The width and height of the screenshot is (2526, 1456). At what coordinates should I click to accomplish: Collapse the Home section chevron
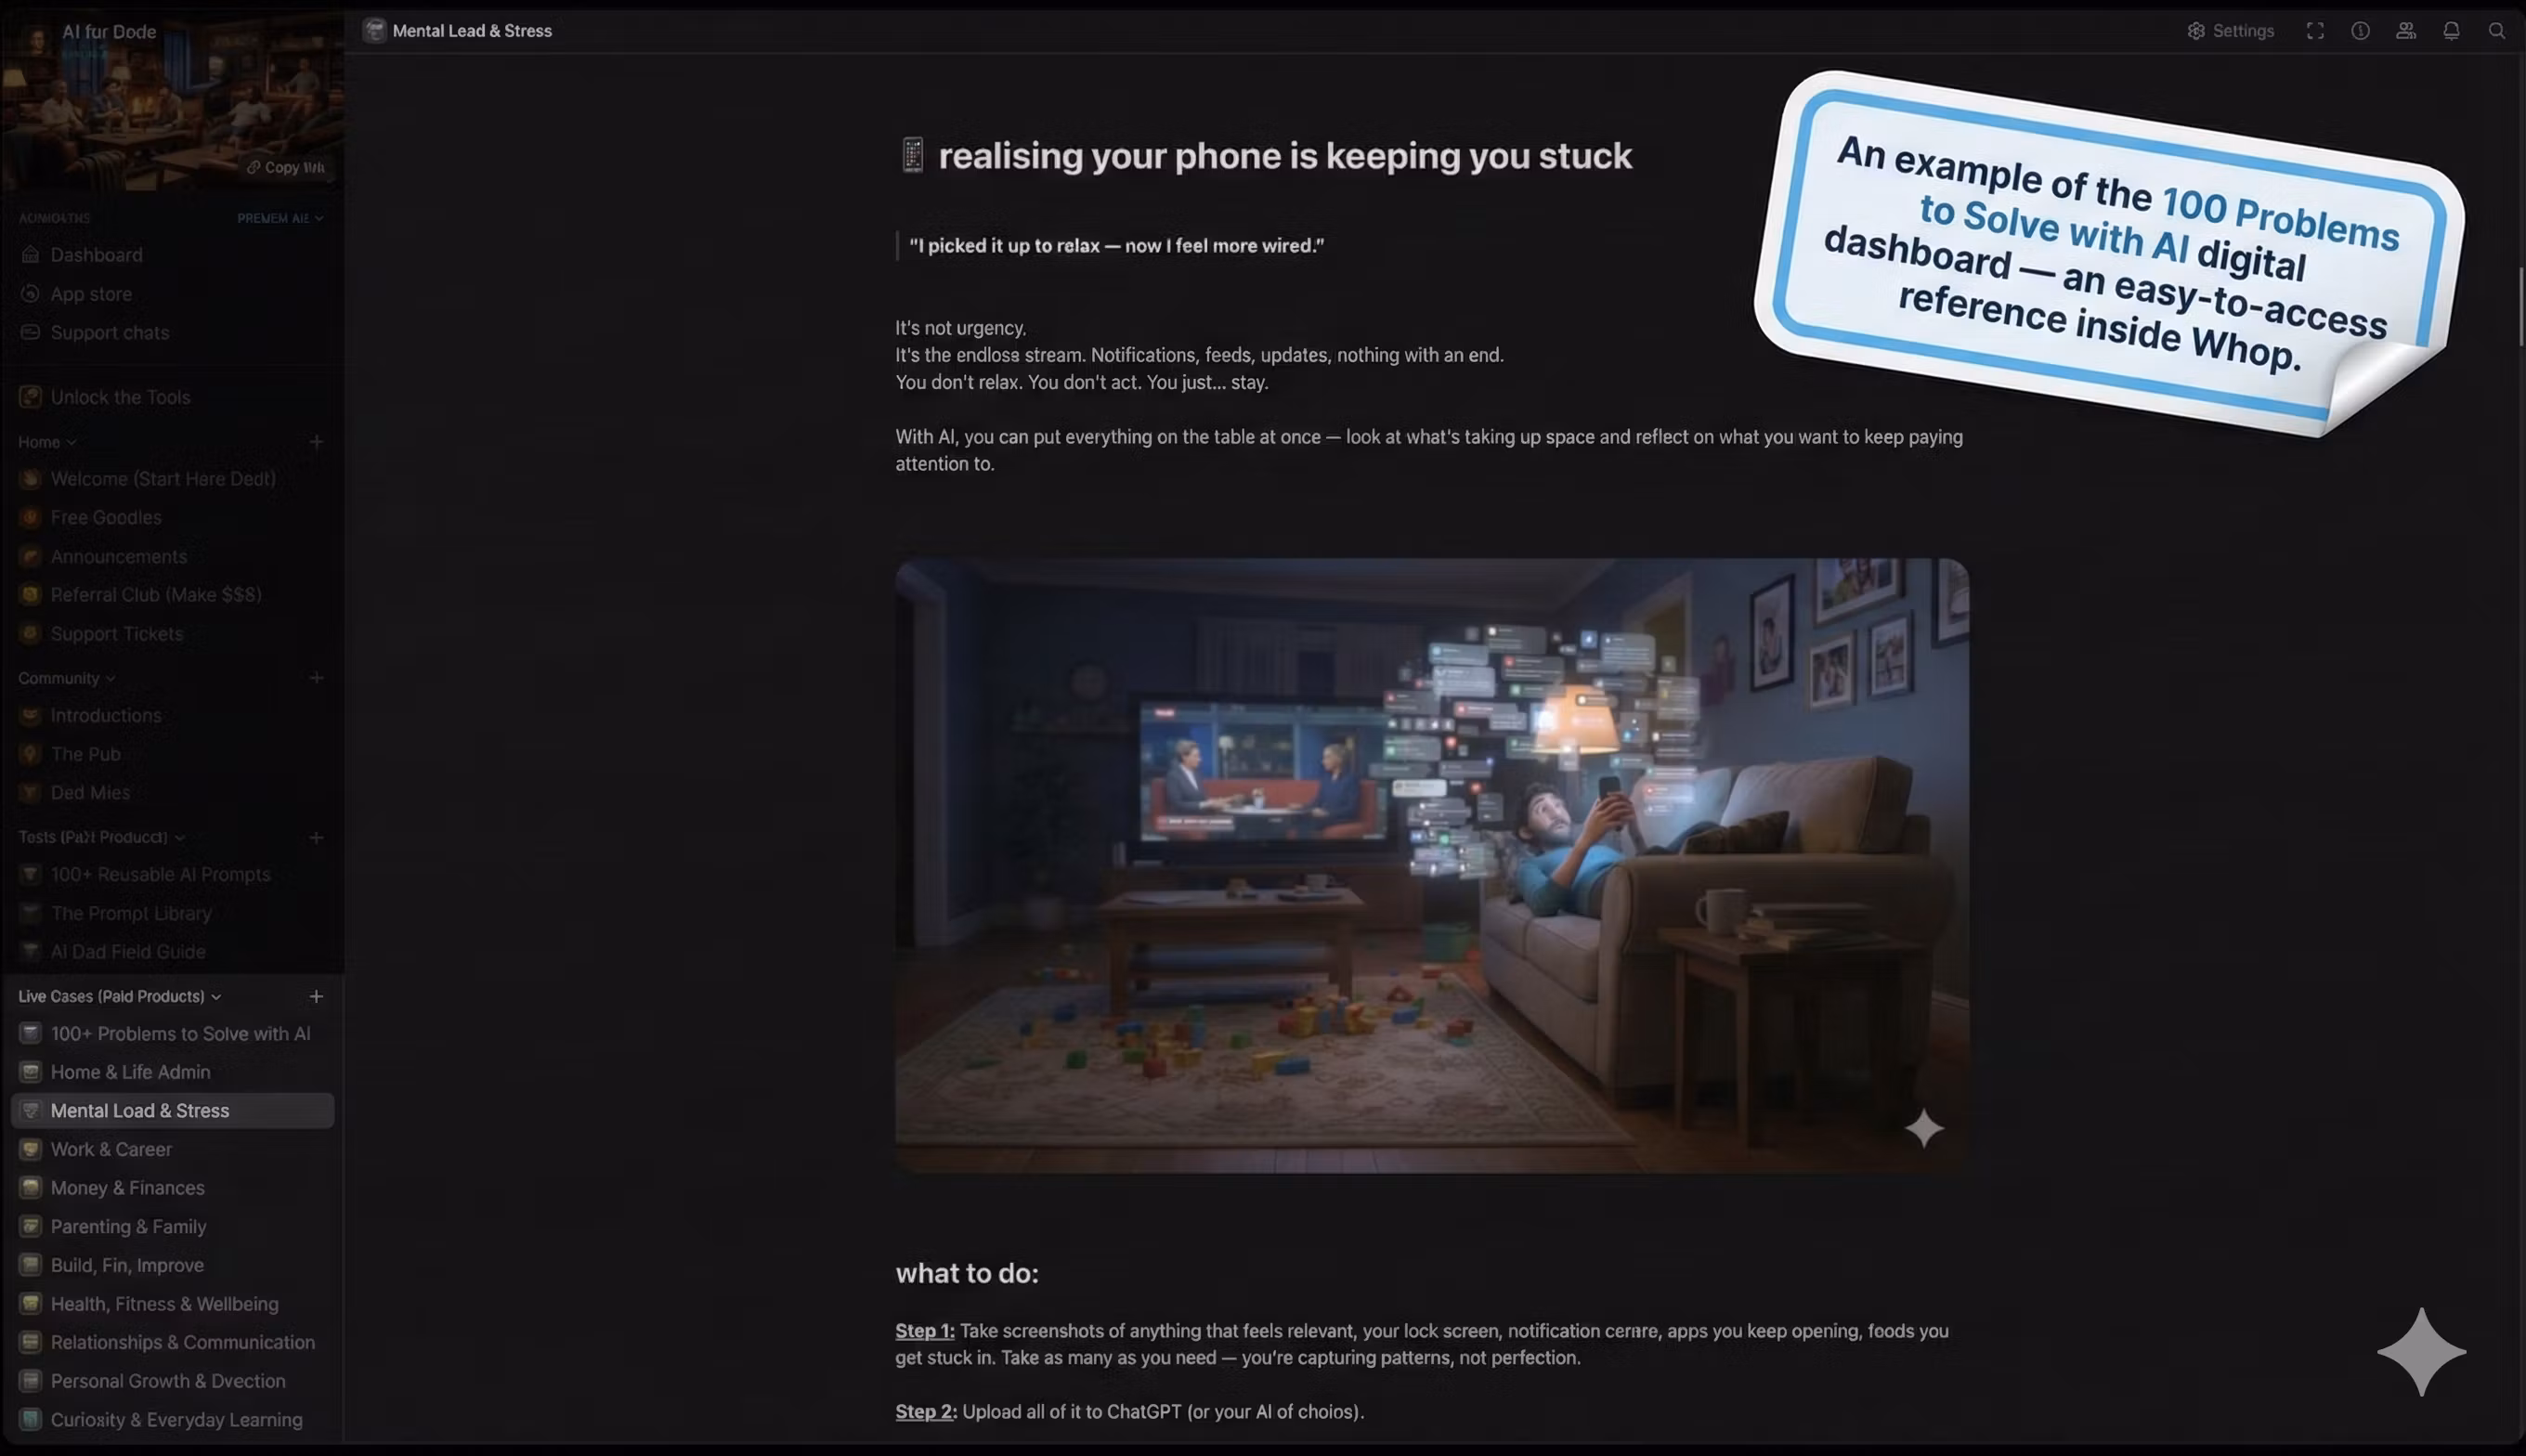(72, 442)
